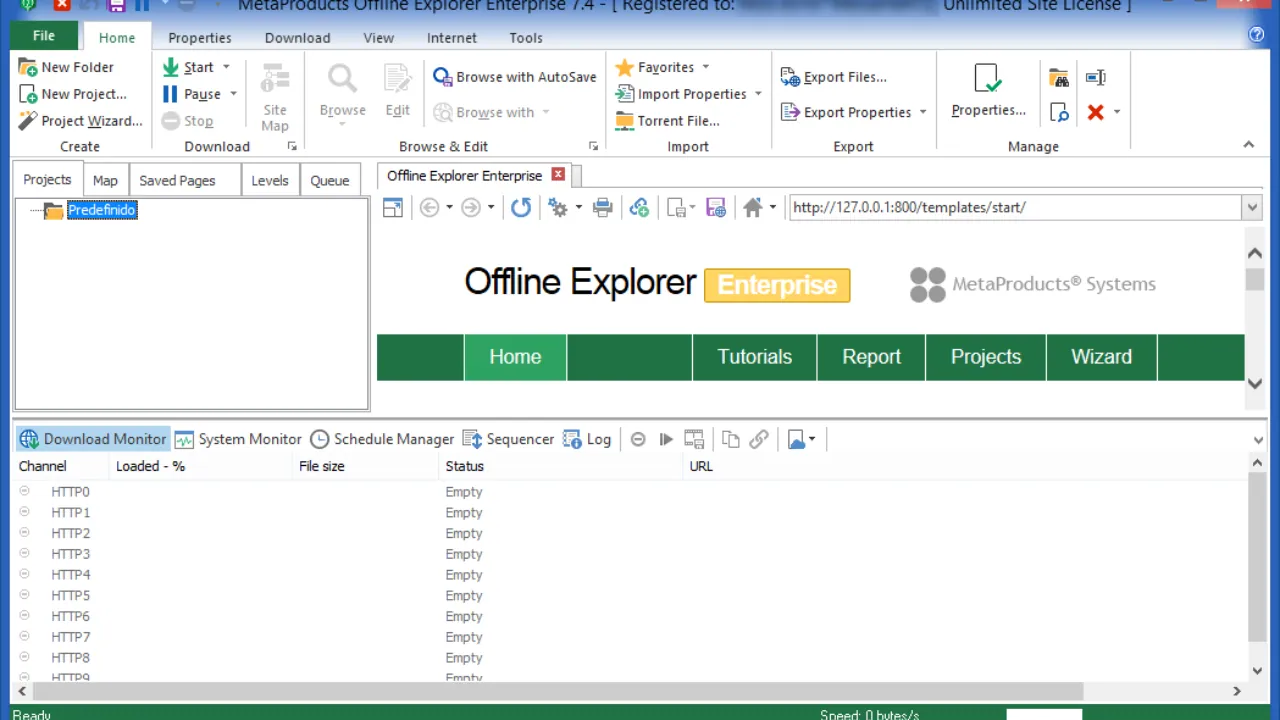The height and width of the screenshot is (720, 1280).
Task: Click the folder with binoculars find icon
Action: [1060, 77]
